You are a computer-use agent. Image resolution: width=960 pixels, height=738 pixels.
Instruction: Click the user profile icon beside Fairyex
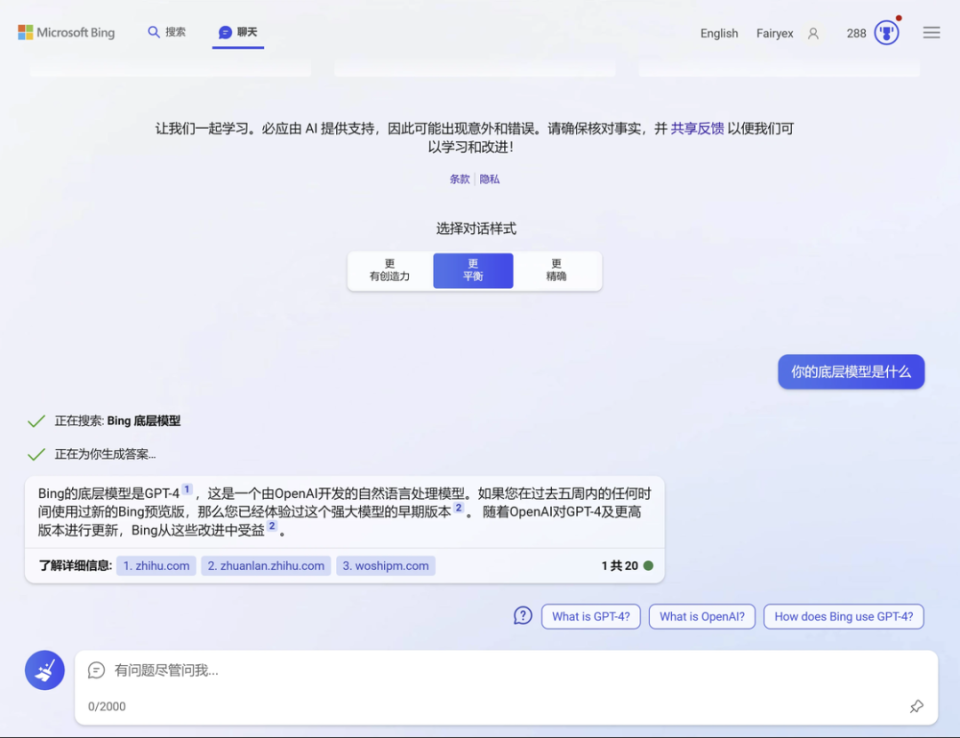(812, 32)
